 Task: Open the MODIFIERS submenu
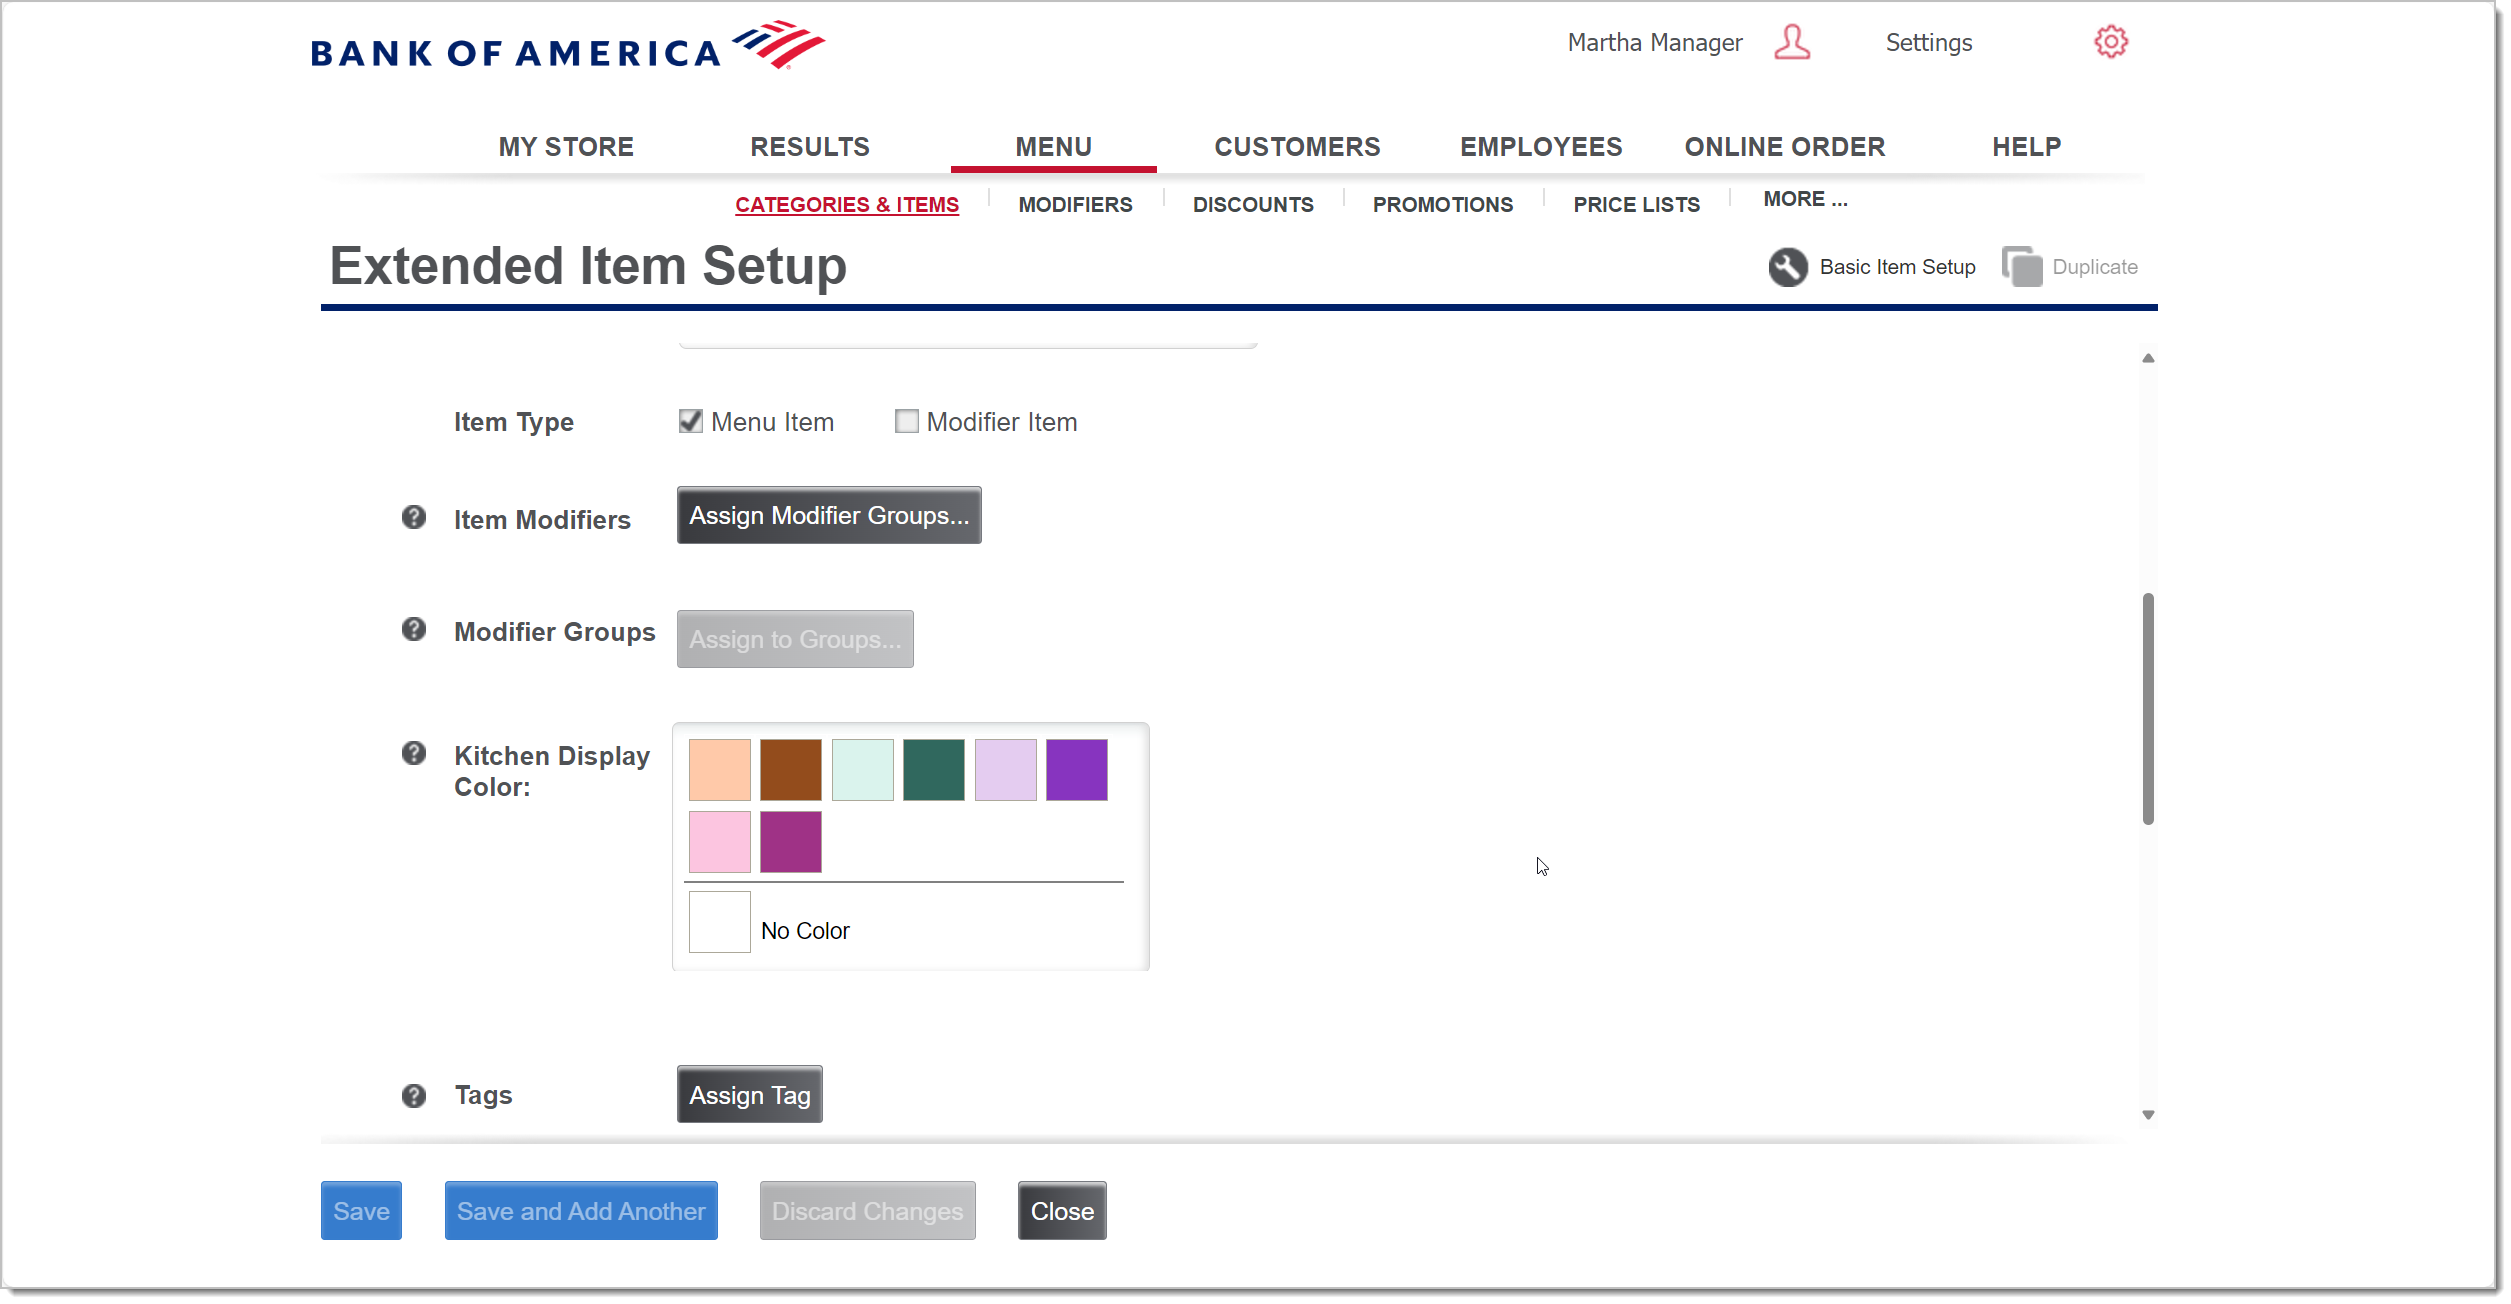1075,205
